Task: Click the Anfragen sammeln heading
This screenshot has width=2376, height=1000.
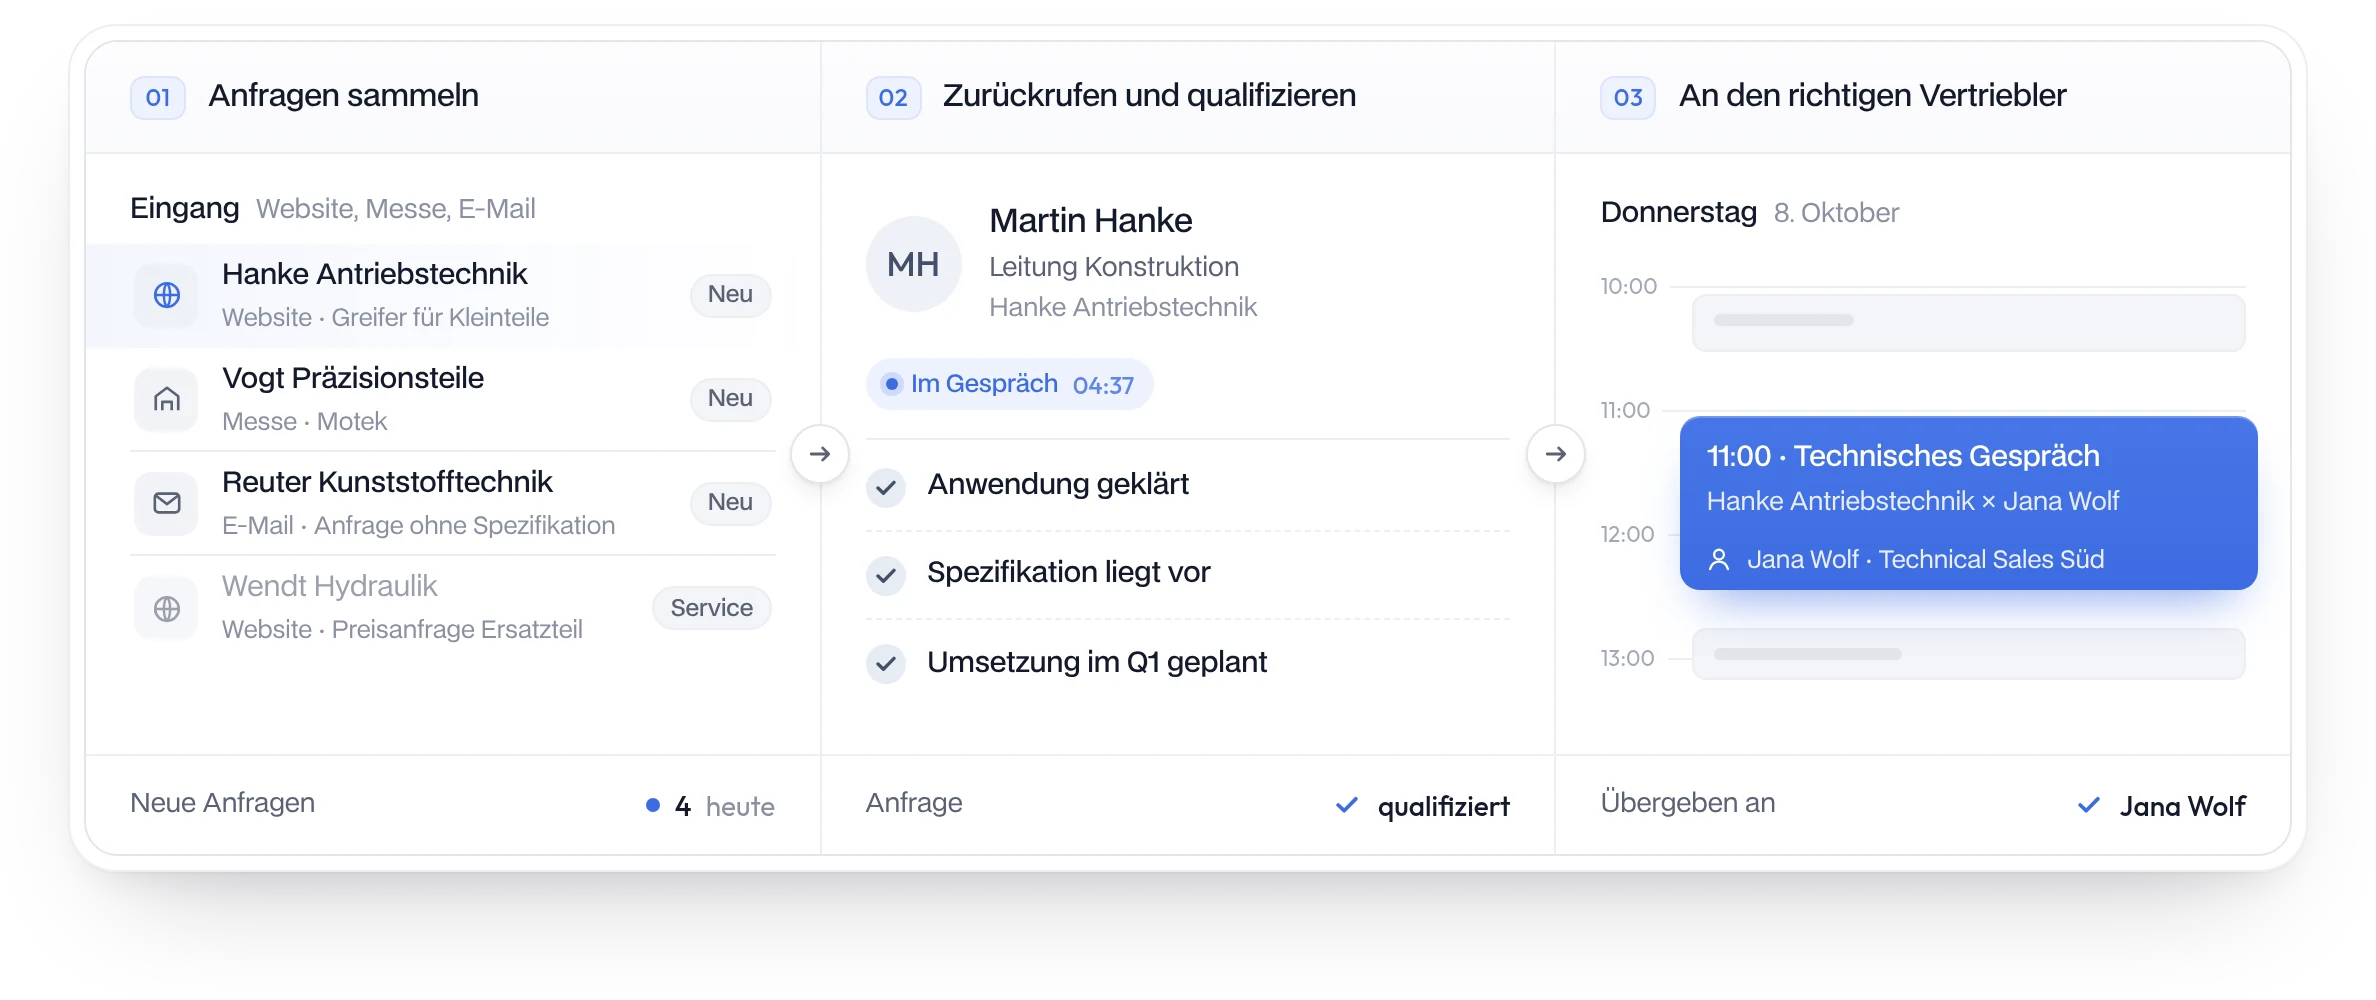Action: [343, 96]
